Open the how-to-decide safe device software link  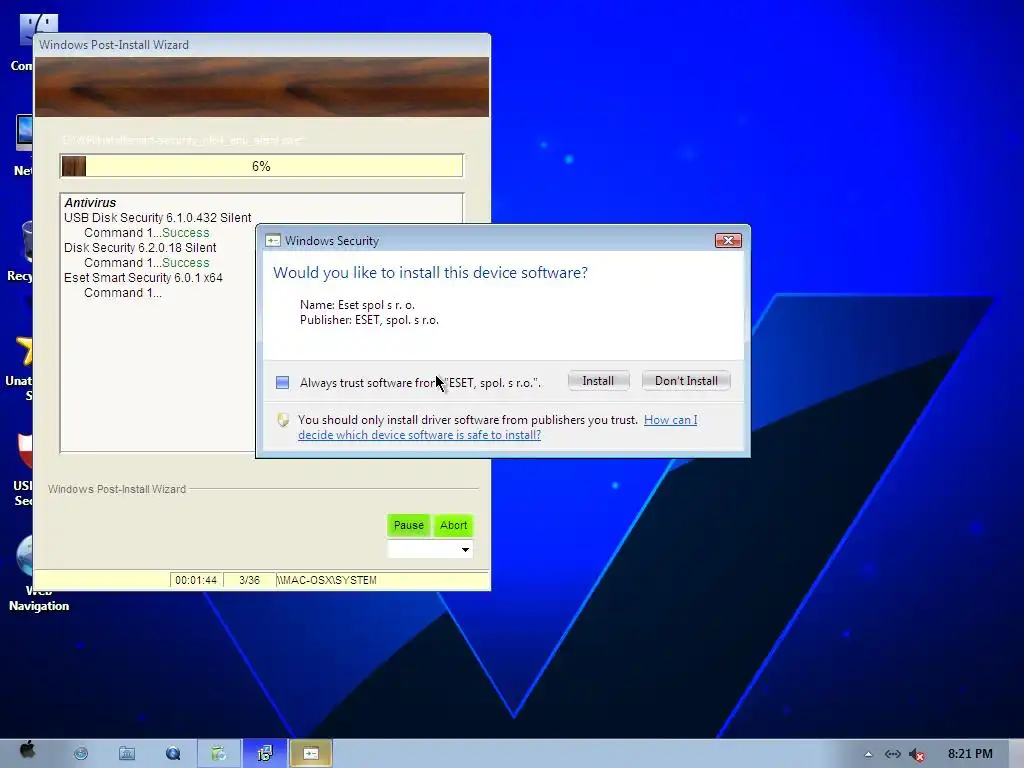tap(498, 427)
